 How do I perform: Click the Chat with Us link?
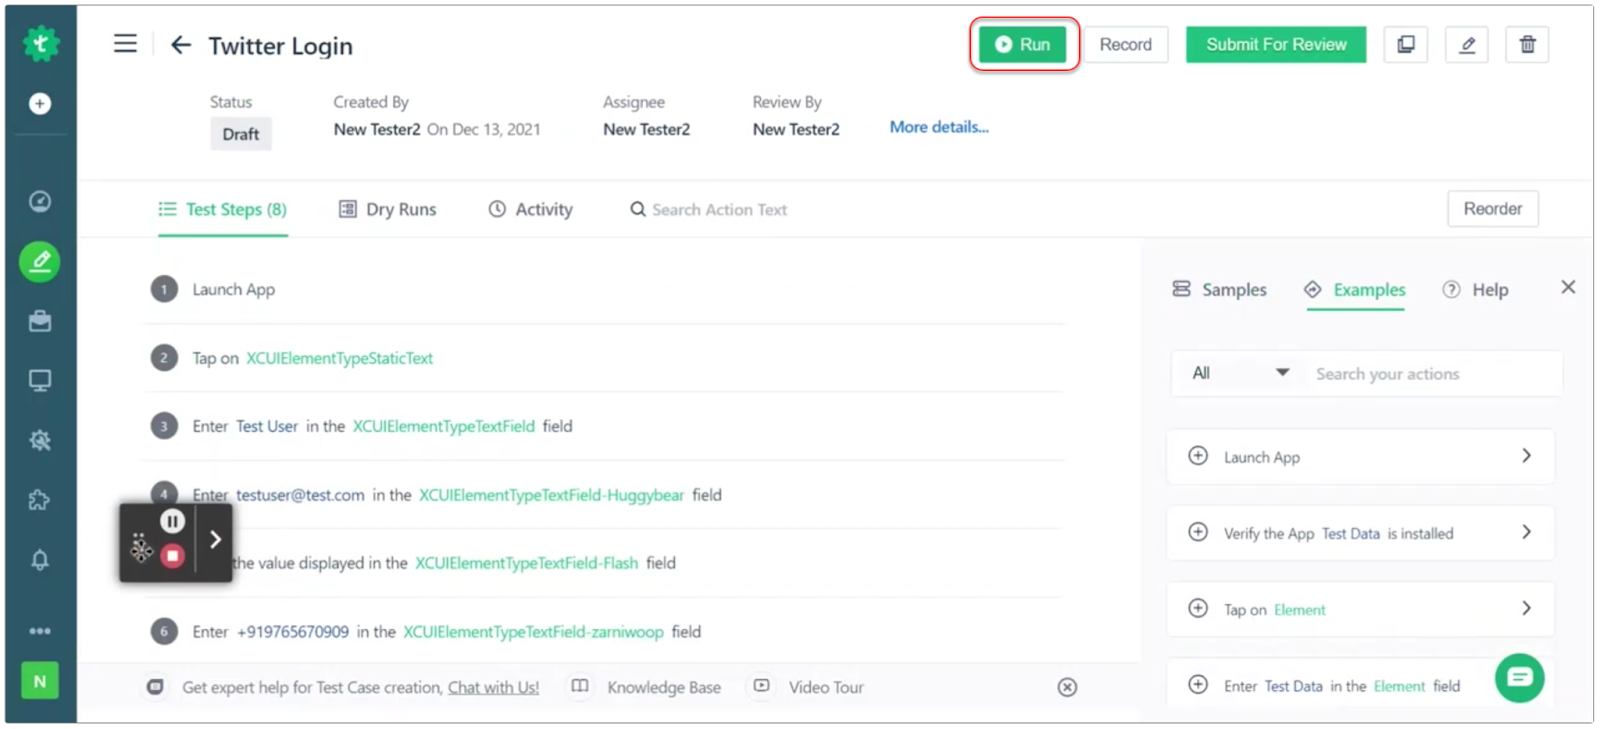493,687
